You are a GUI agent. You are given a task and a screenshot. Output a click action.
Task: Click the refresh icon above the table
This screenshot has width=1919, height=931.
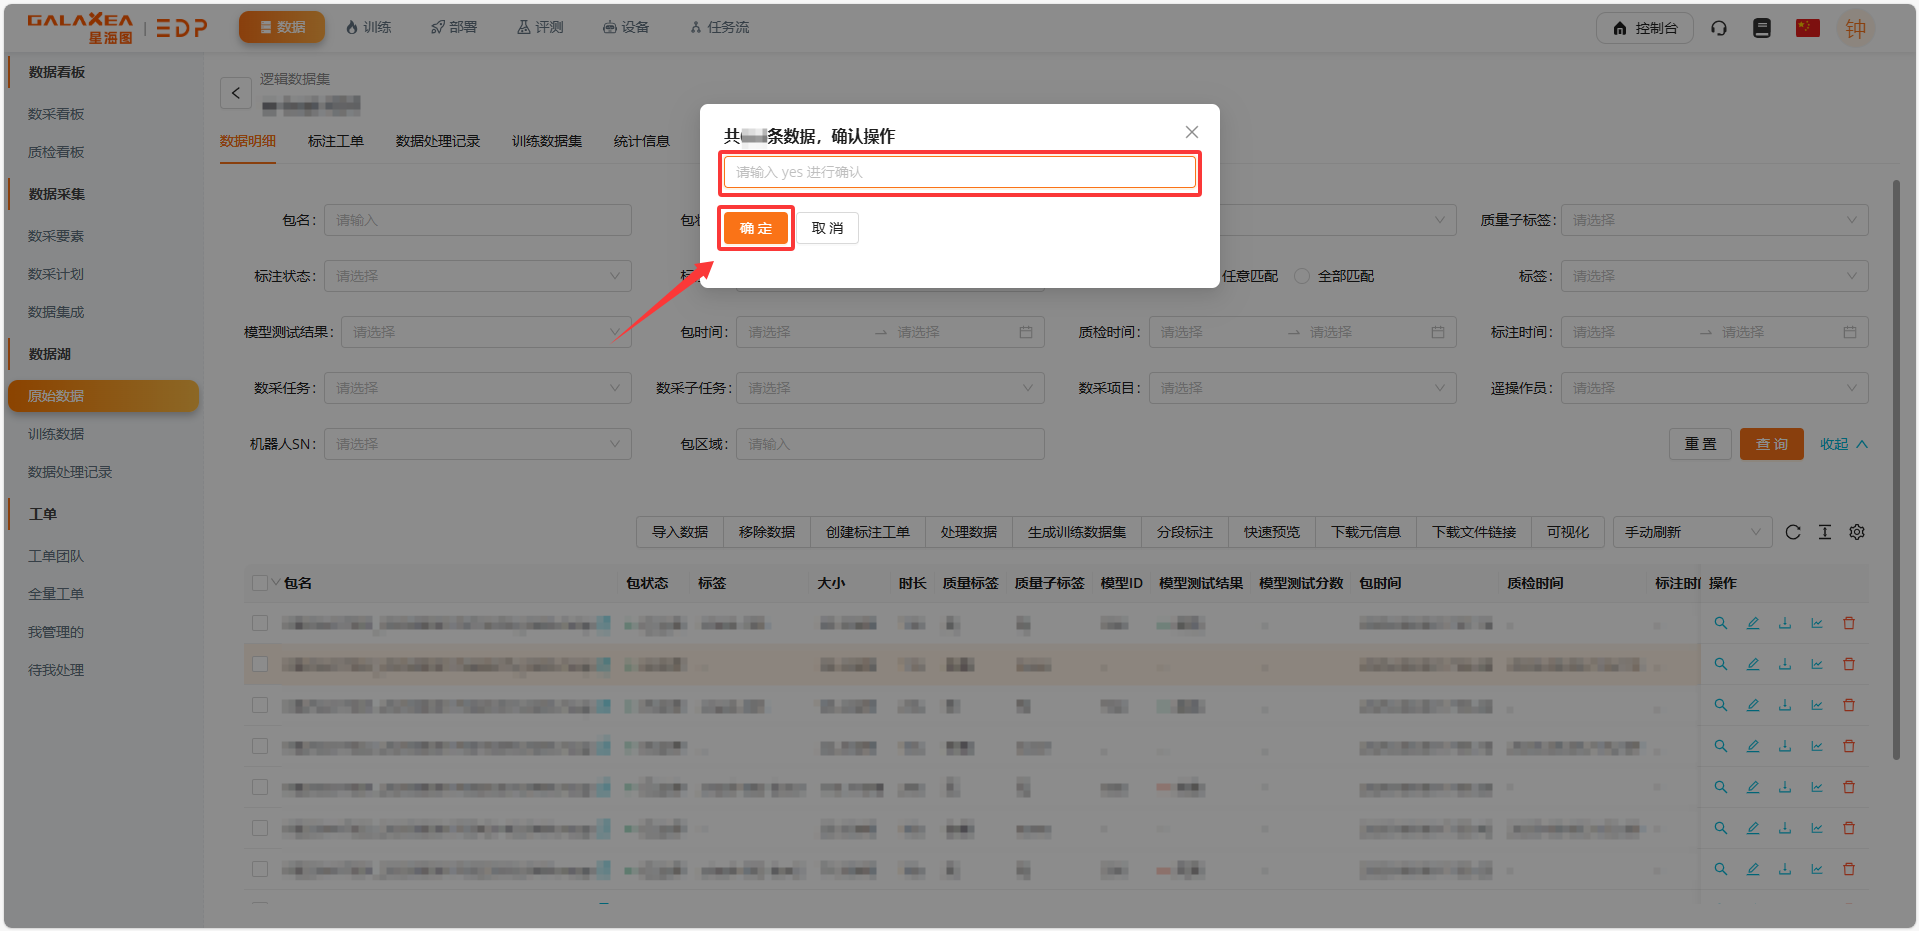[1793, 532]
